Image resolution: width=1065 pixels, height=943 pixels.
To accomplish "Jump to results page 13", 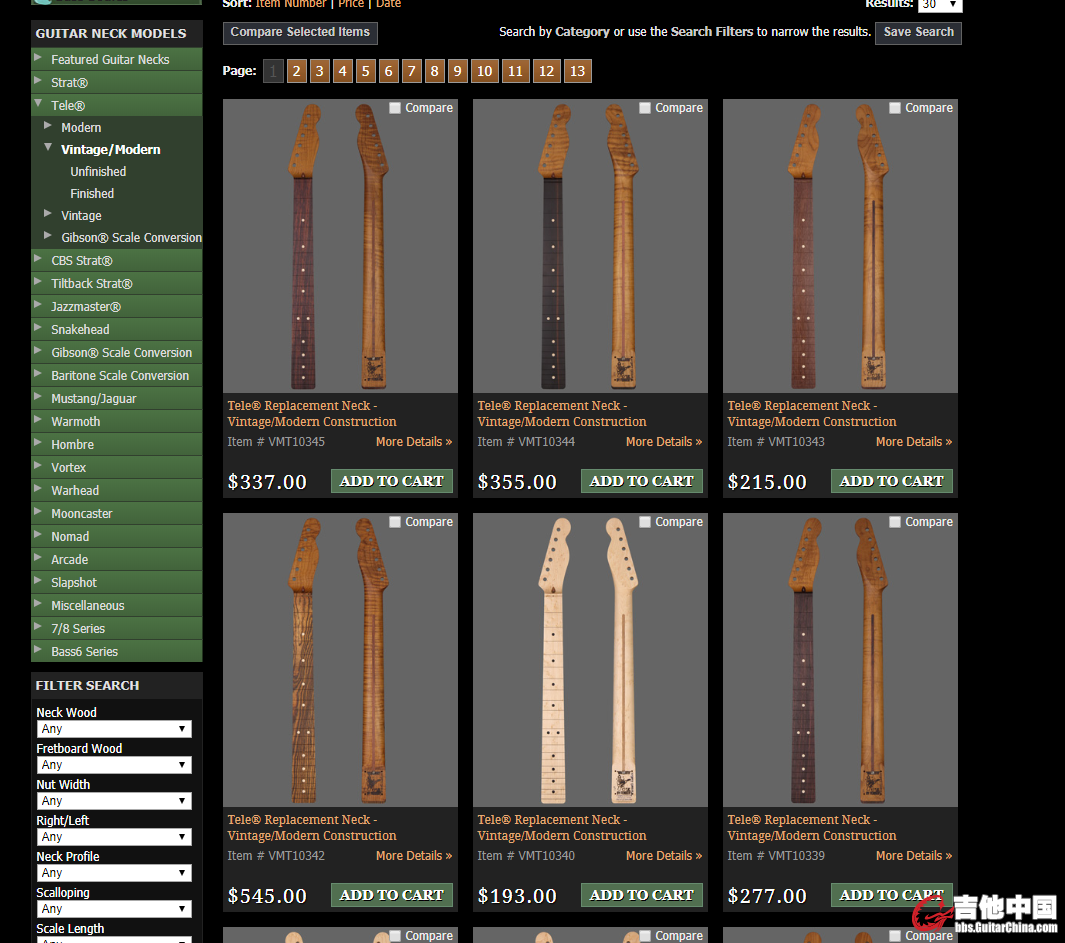I will click(577, 71).
